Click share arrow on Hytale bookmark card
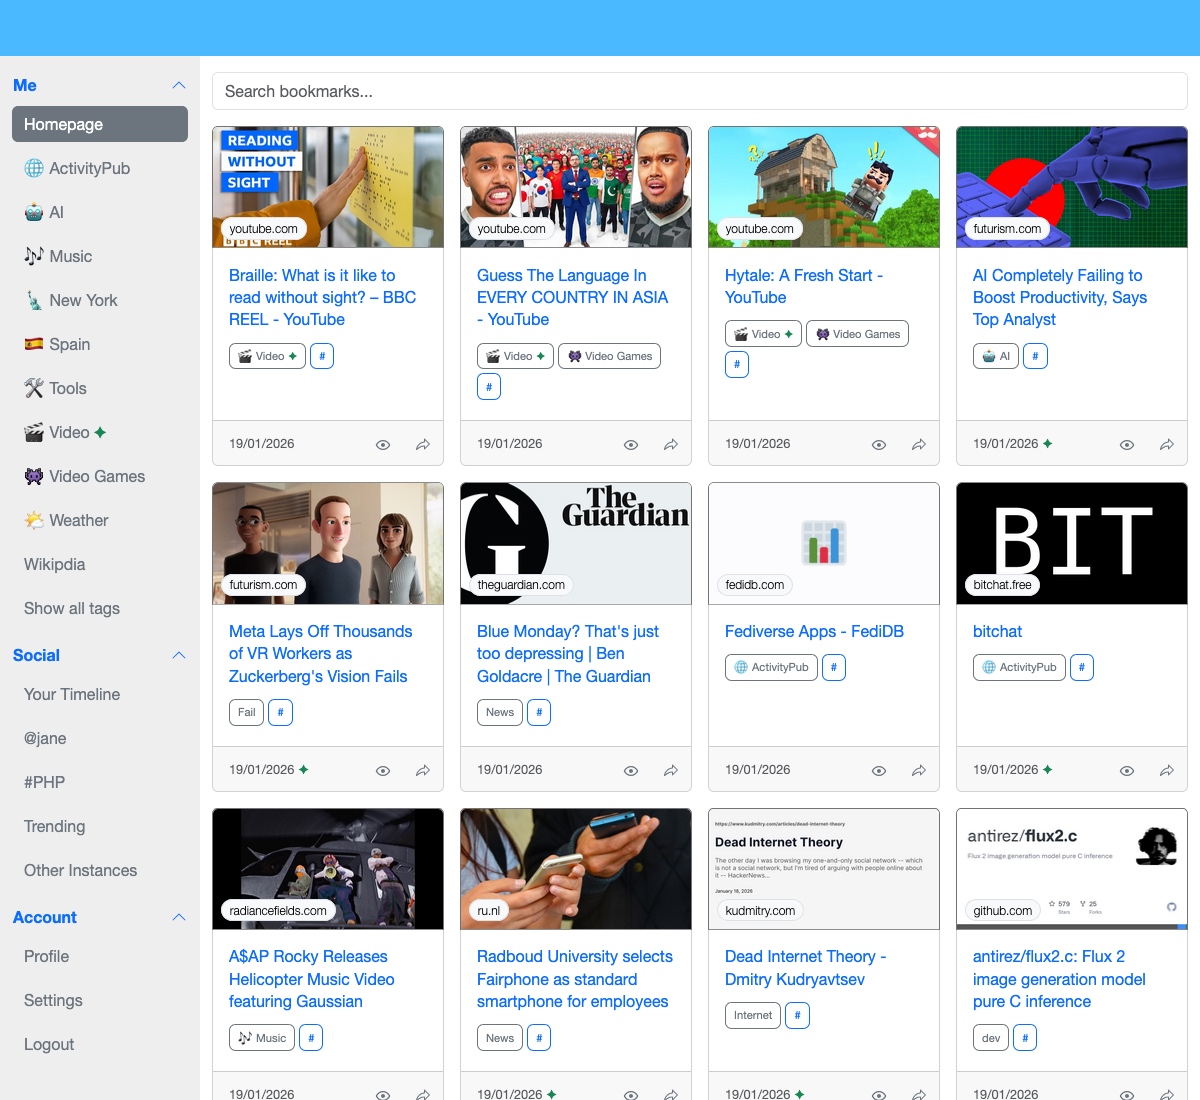 click(x=919, y=445)
